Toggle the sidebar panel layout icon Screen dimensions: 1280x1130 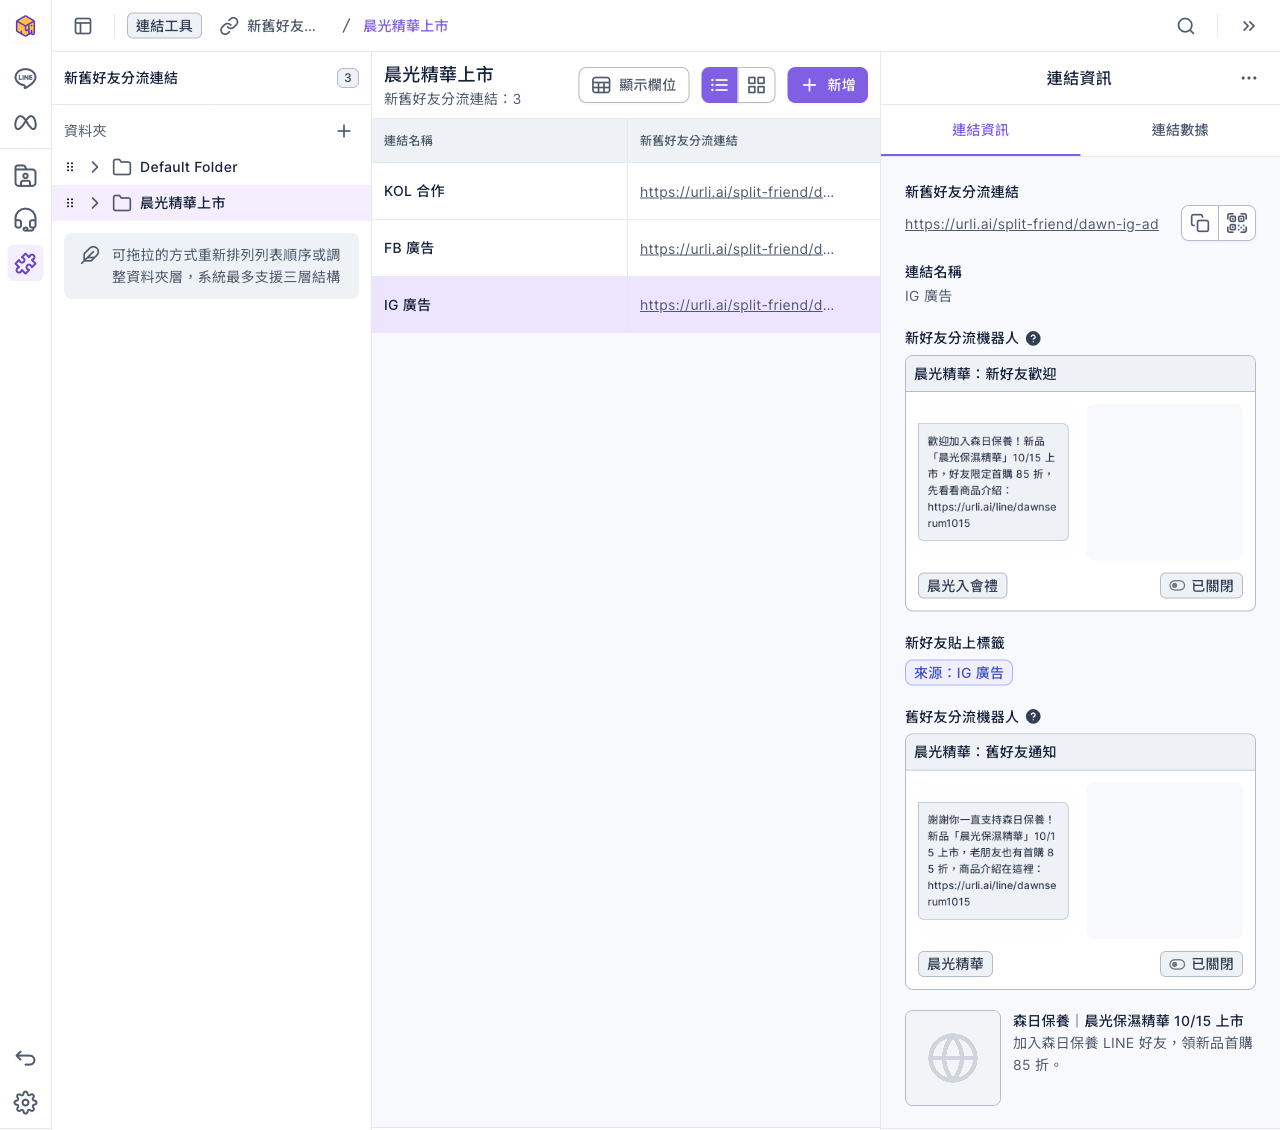(83, 26)
